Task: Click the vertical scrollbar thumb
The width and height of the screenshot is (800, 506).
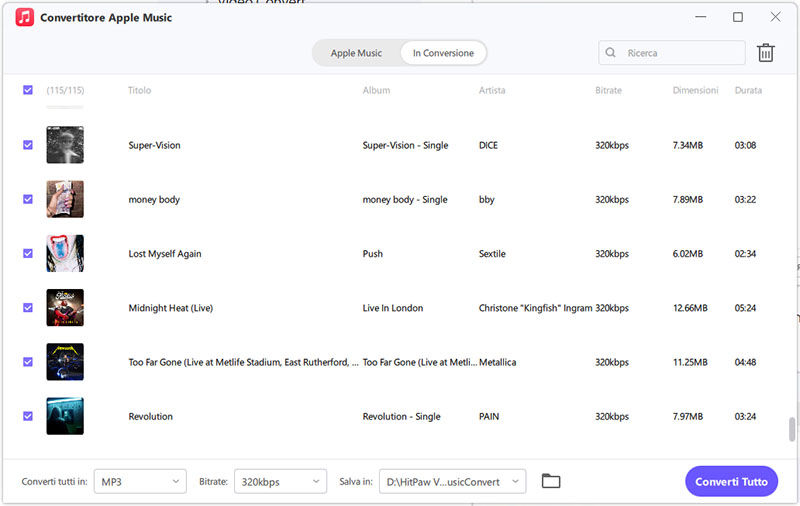Action: 792,429
